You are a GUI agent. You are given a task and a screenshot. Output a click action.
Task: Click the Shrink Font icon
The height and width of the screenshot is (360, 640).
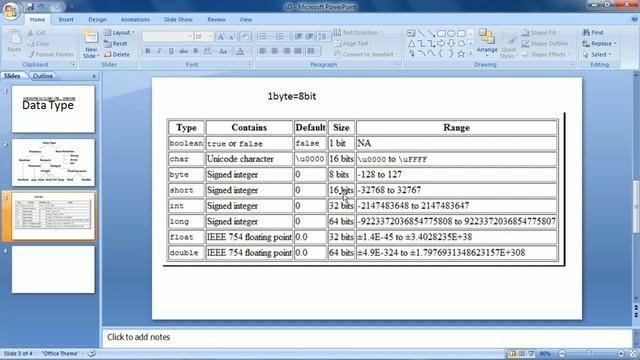pyautogui.click(x=231, y=37)
